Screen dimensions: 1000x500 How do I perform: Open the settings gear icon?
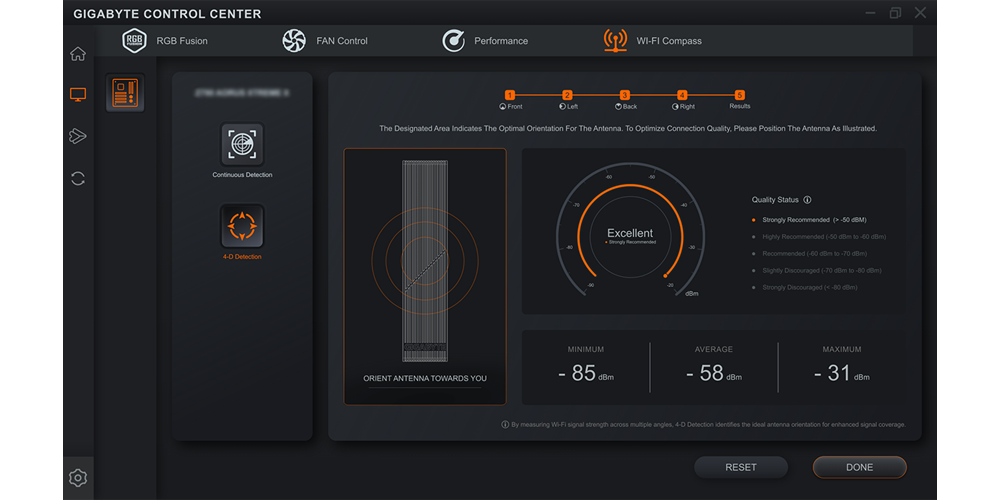coord(78,477)
